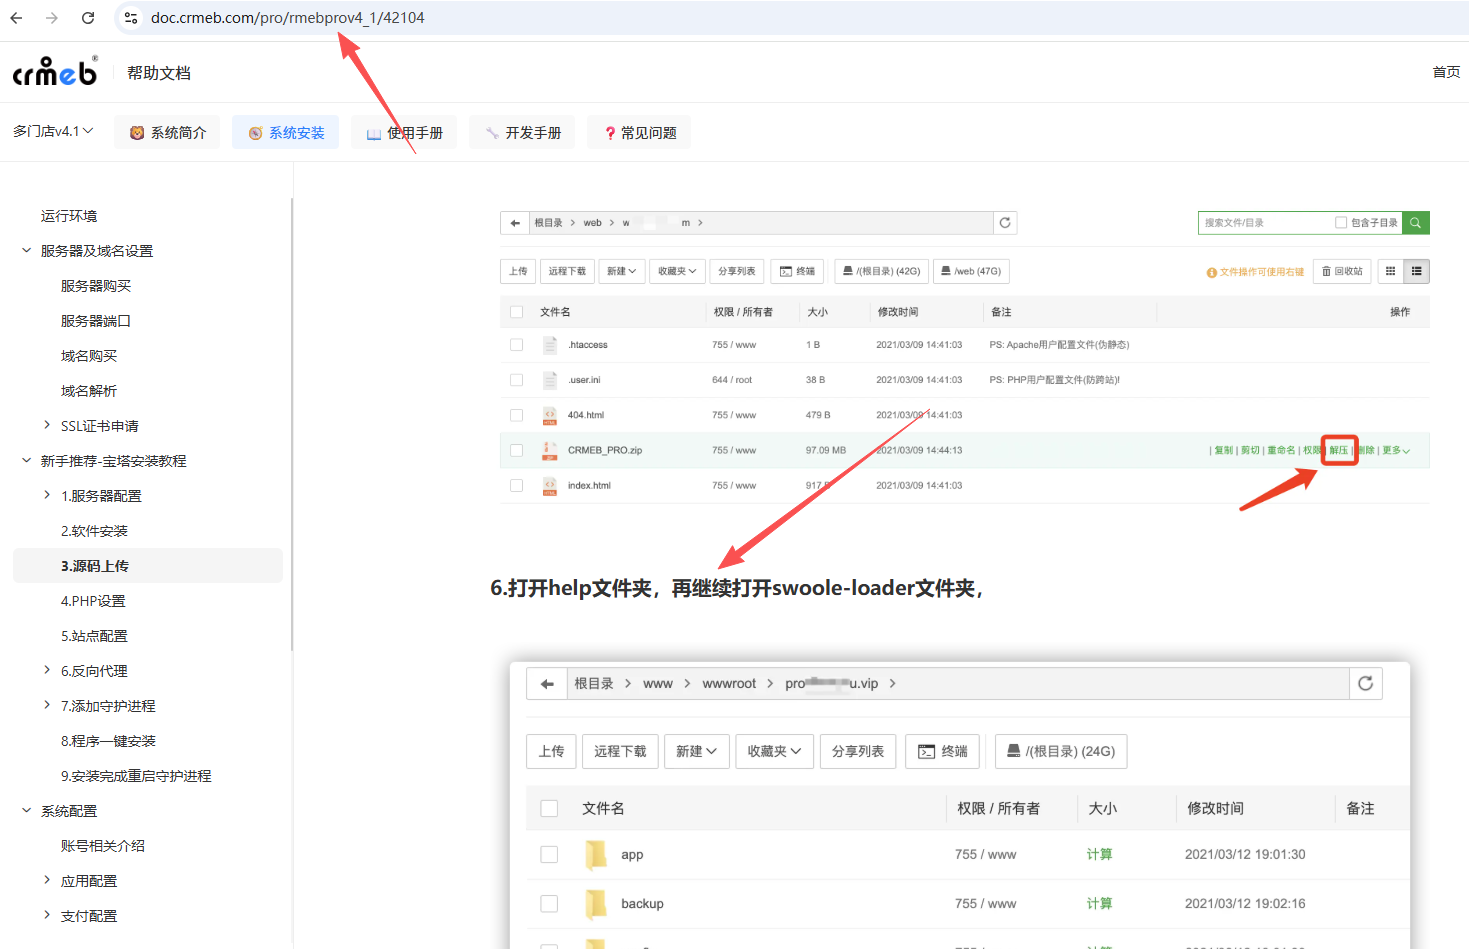Click the browser back arrow

pyautogui.click(x=16, y=18)
